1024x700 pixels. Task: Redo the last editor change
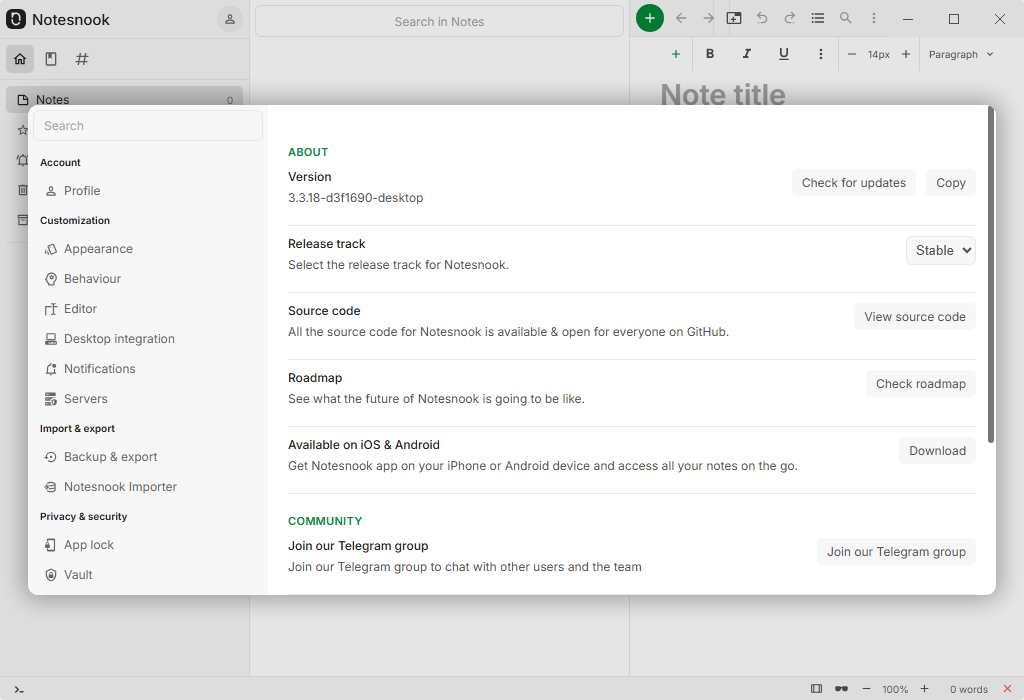point(790,18)
